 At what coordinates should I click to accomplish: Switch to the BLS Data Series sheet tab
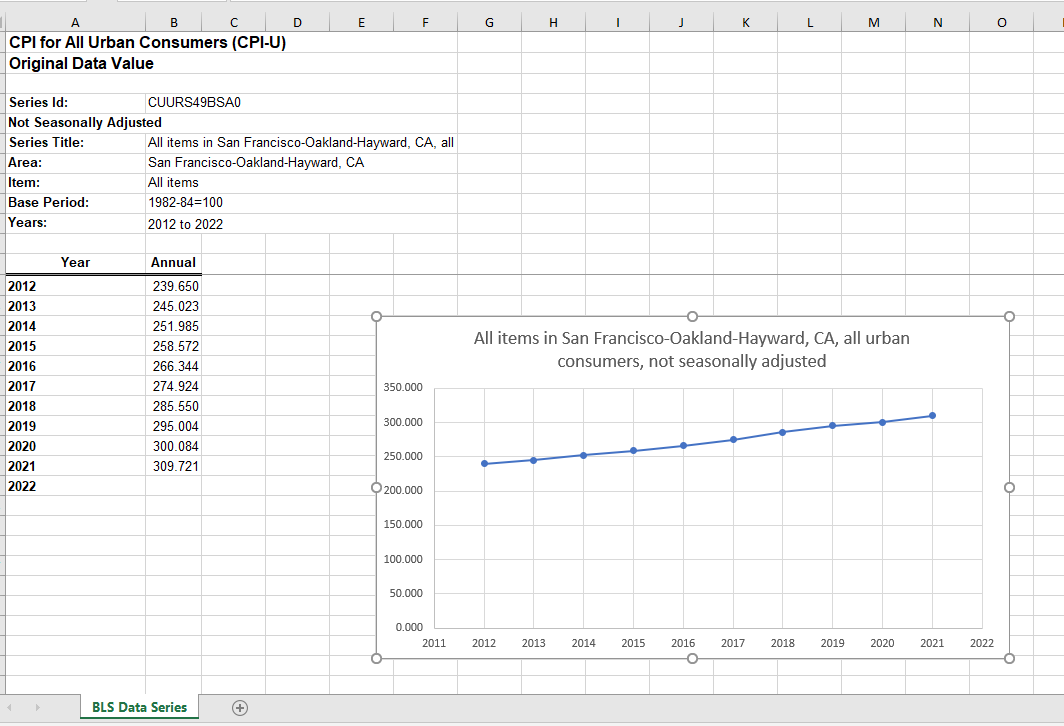[x=138, y=707]
